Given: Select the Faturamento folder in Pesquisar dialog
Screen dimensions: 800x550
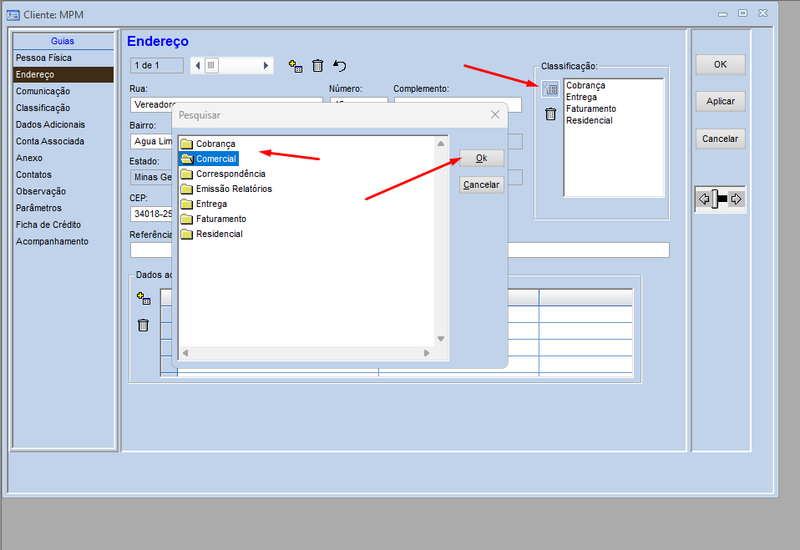Looking at the screenshot, I should pyautogui.click(x=213, y=219).
